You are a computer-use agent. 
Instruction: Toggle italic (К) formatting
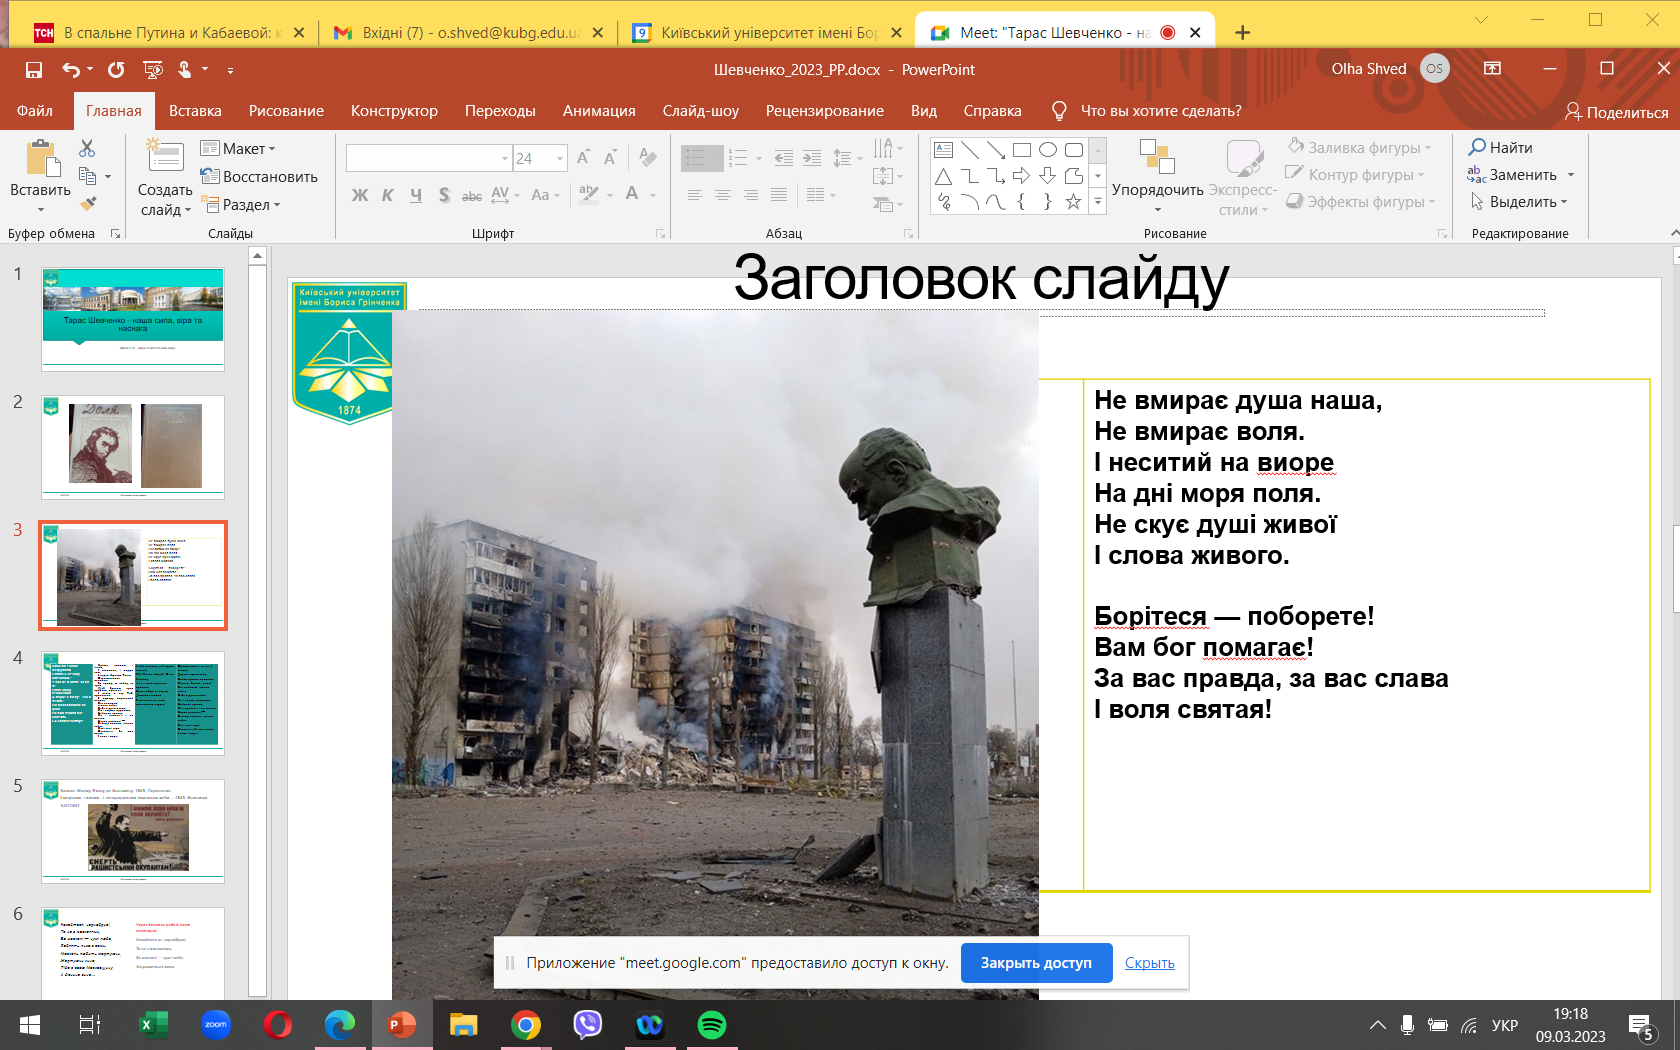tap(387, 195)
